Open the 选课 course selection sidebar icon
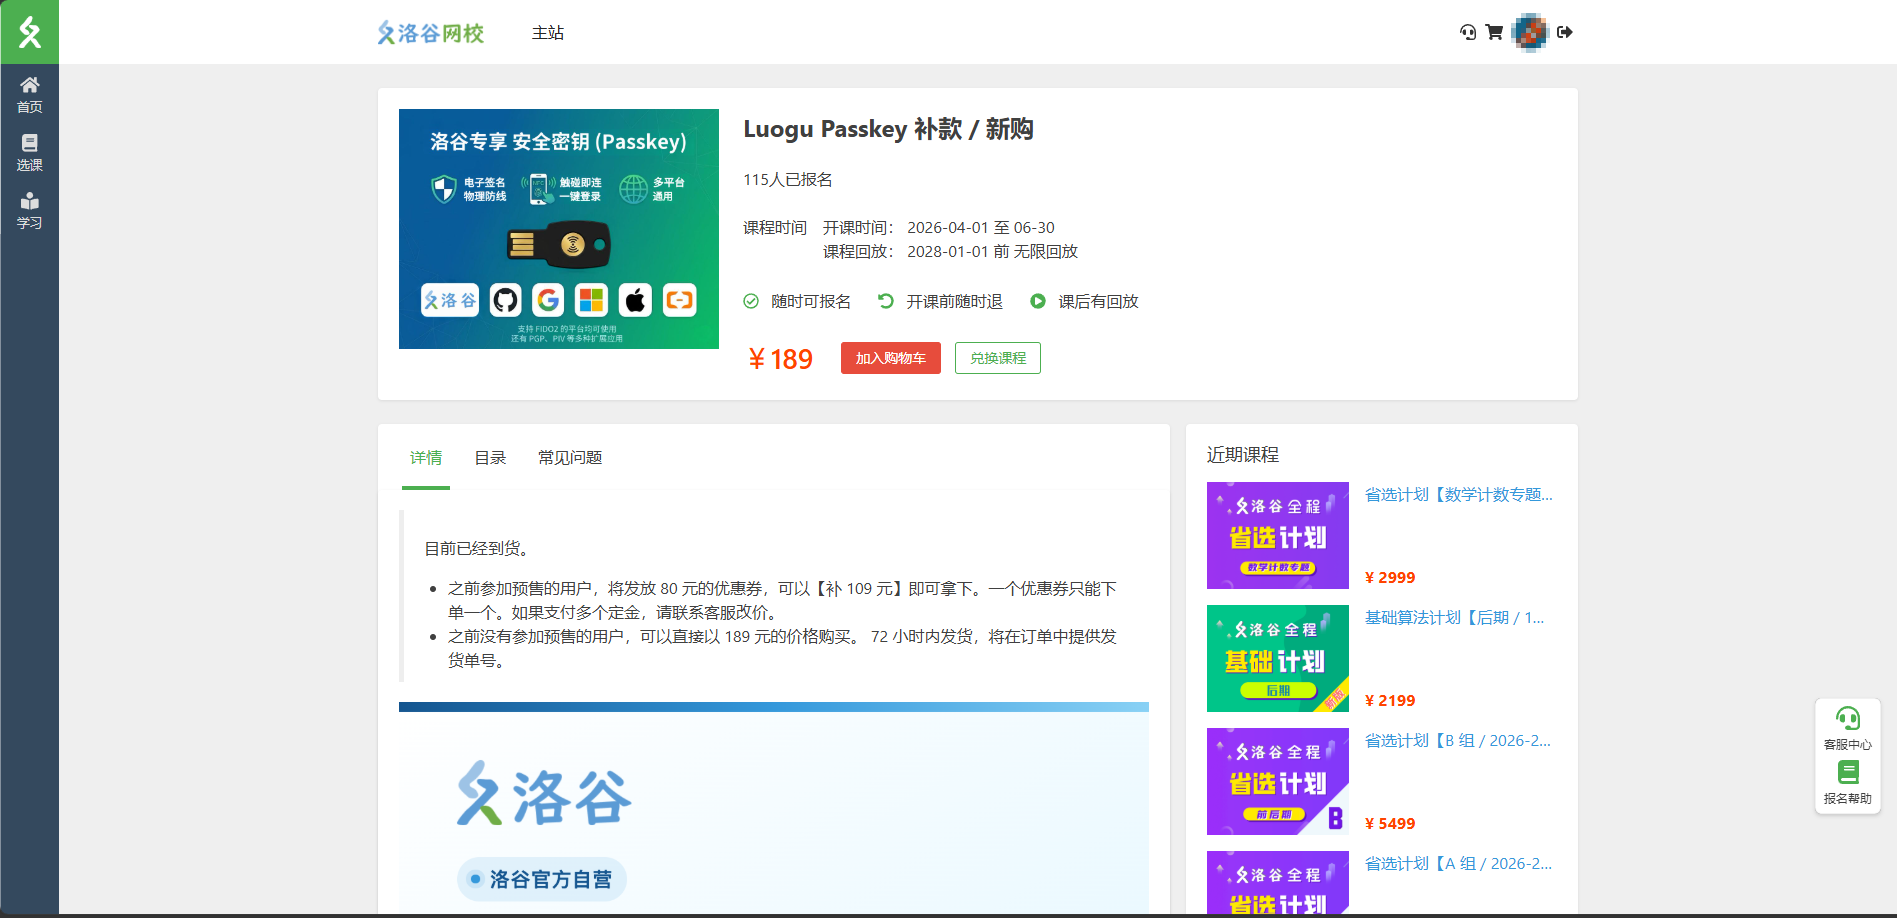1897x918 pixels. [29, 153]
